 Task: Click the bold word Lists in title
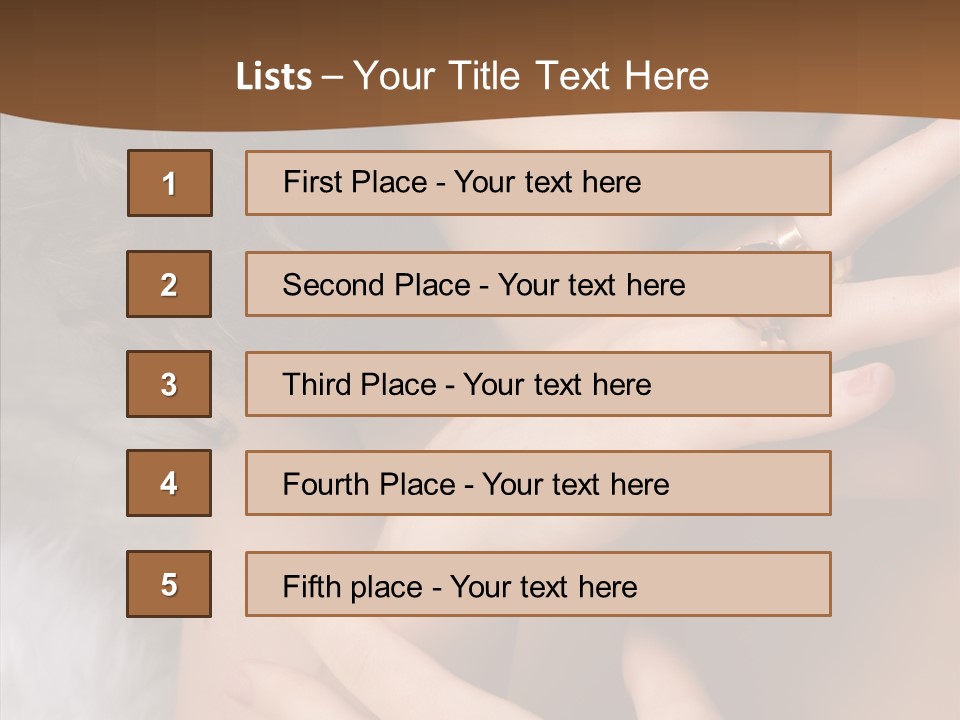273,77
